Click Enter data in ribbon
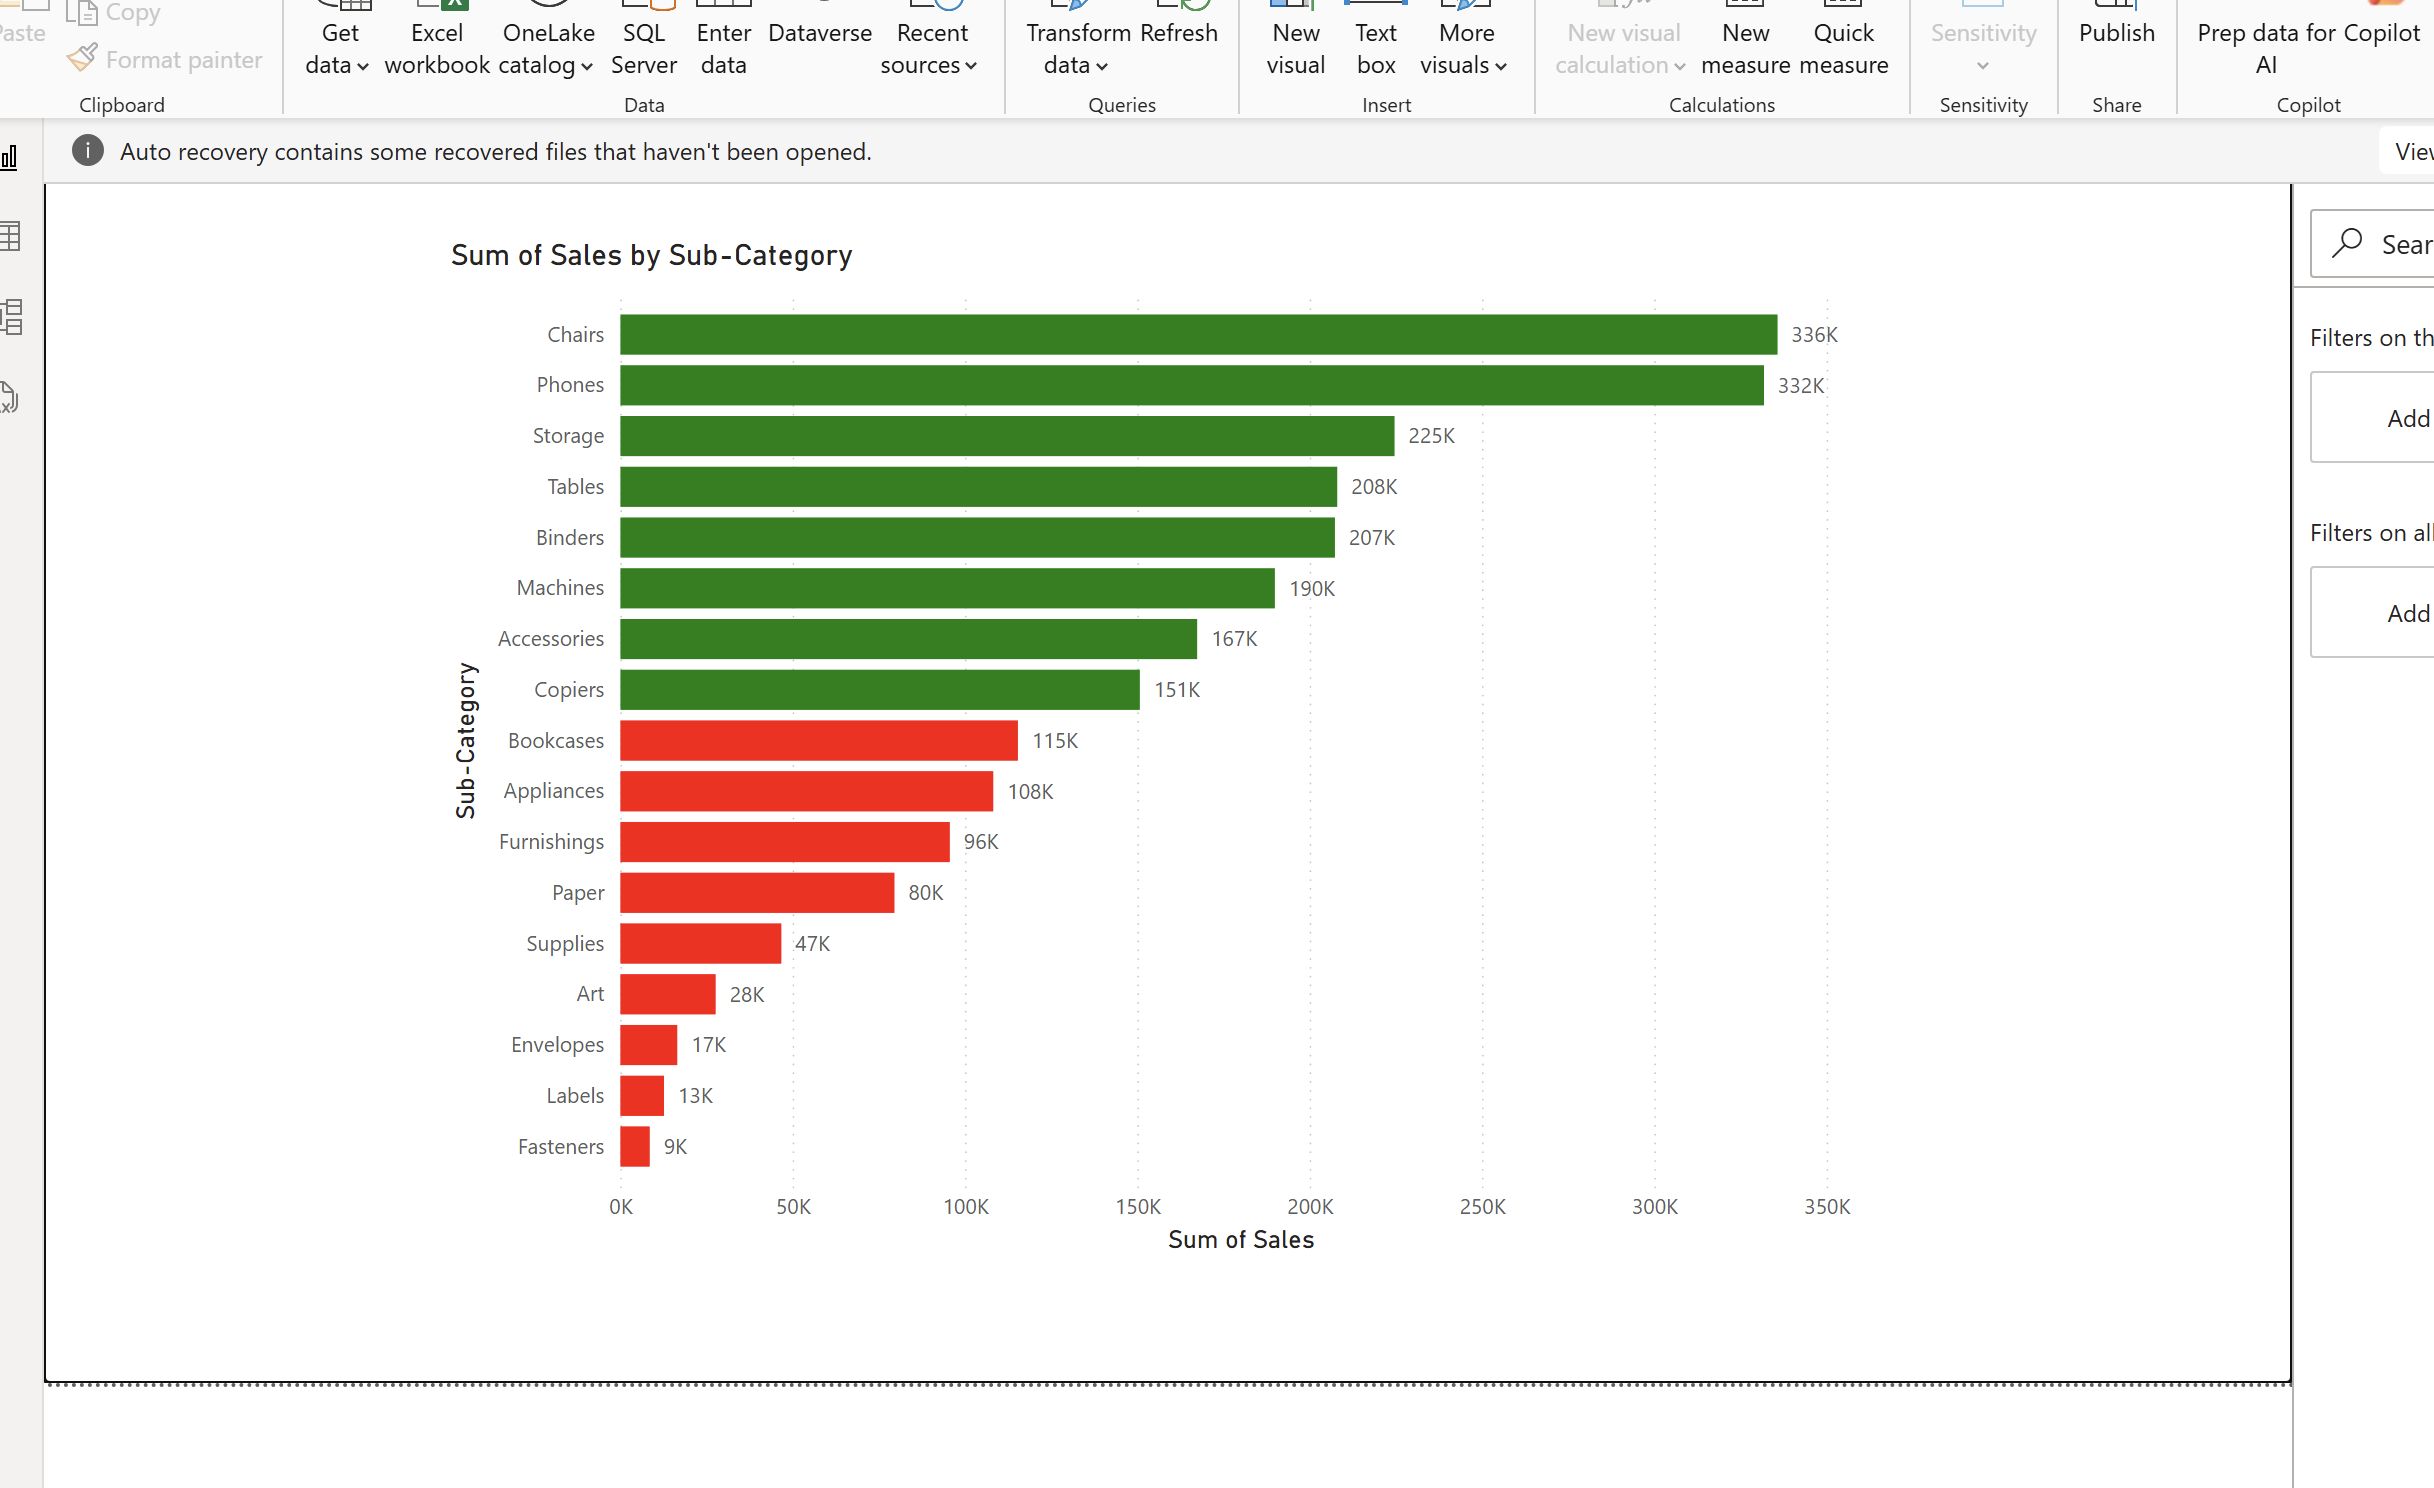Viewport: 2434px width, 1488px height. [x=723, y=48]
